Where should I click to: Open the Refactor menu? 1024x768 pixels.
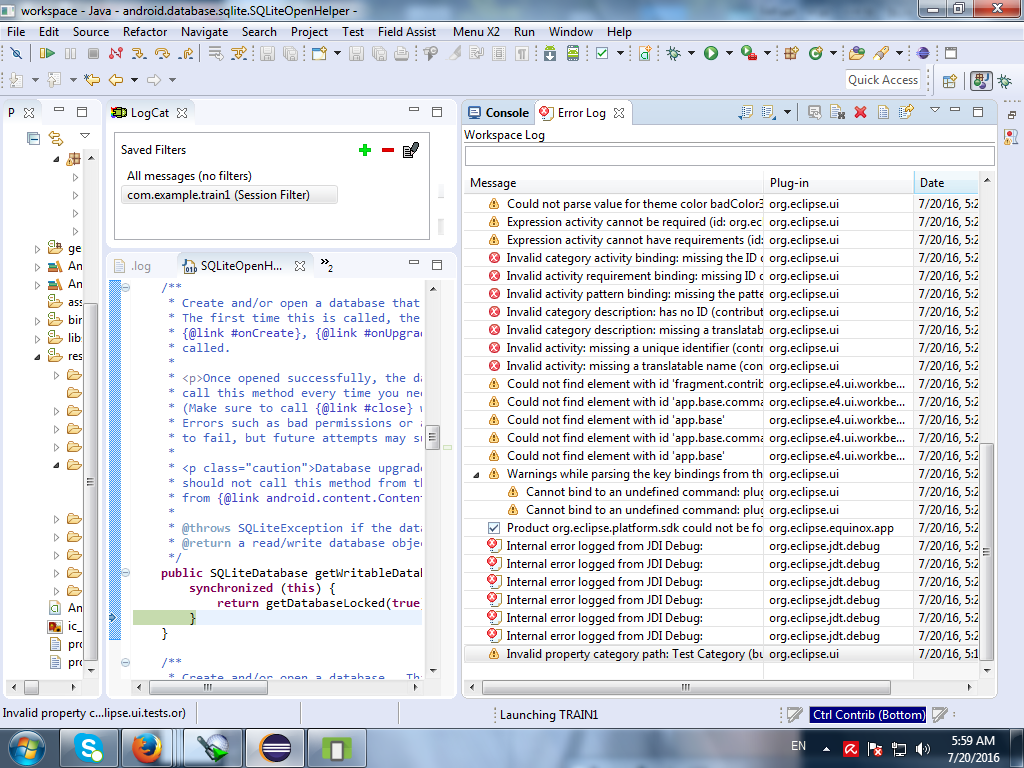(x=145, y=31)
